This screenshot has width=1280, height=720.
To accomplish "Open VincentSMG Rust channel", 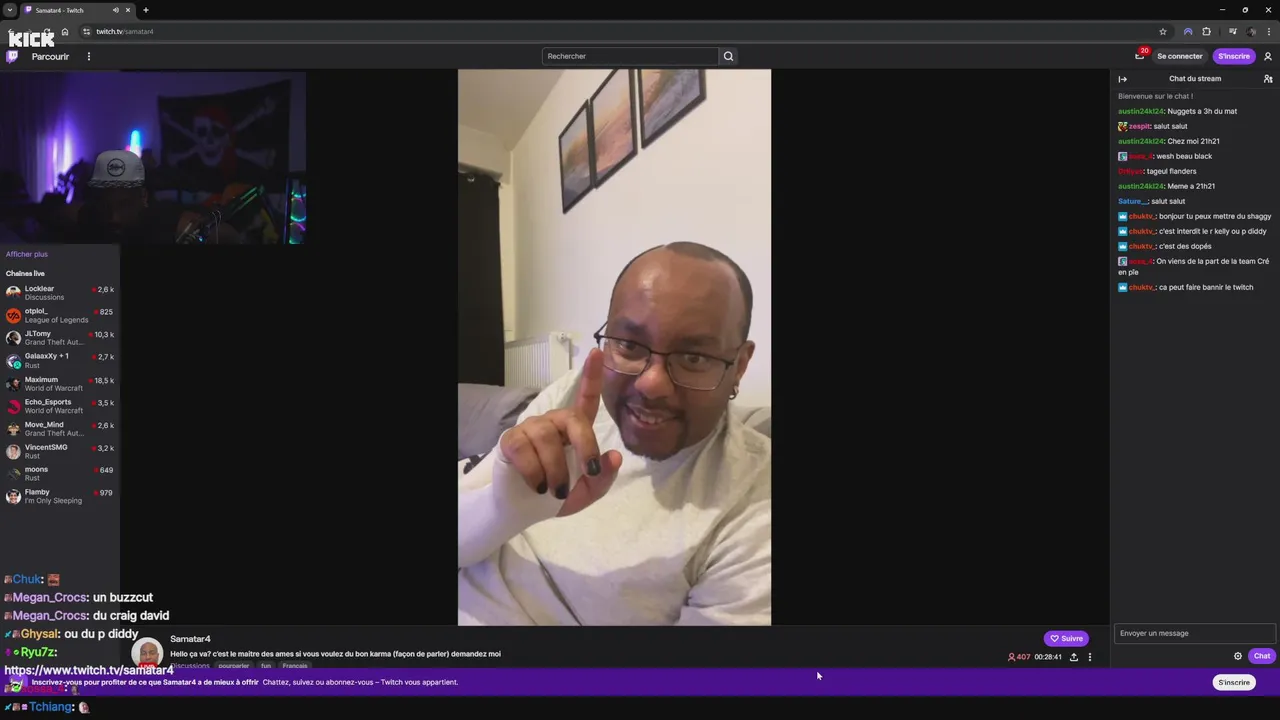I will click(x=60, y=452).
